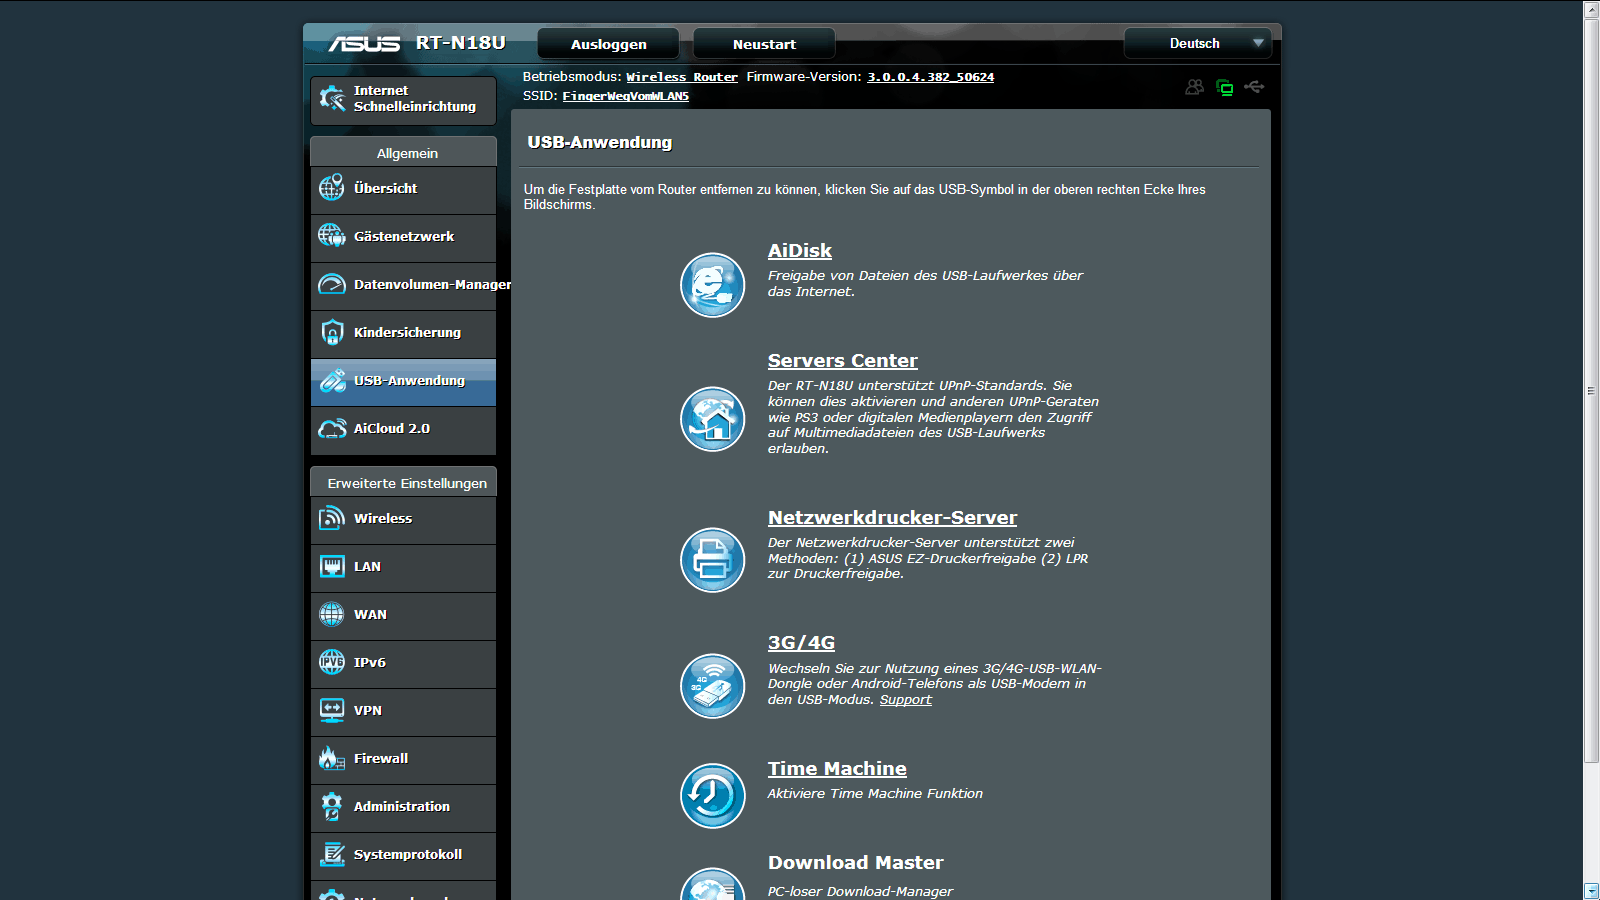Viewport: 1600px width, 900px height.
Task: Click the LAN port icon
Action: (x=332, y=566)
